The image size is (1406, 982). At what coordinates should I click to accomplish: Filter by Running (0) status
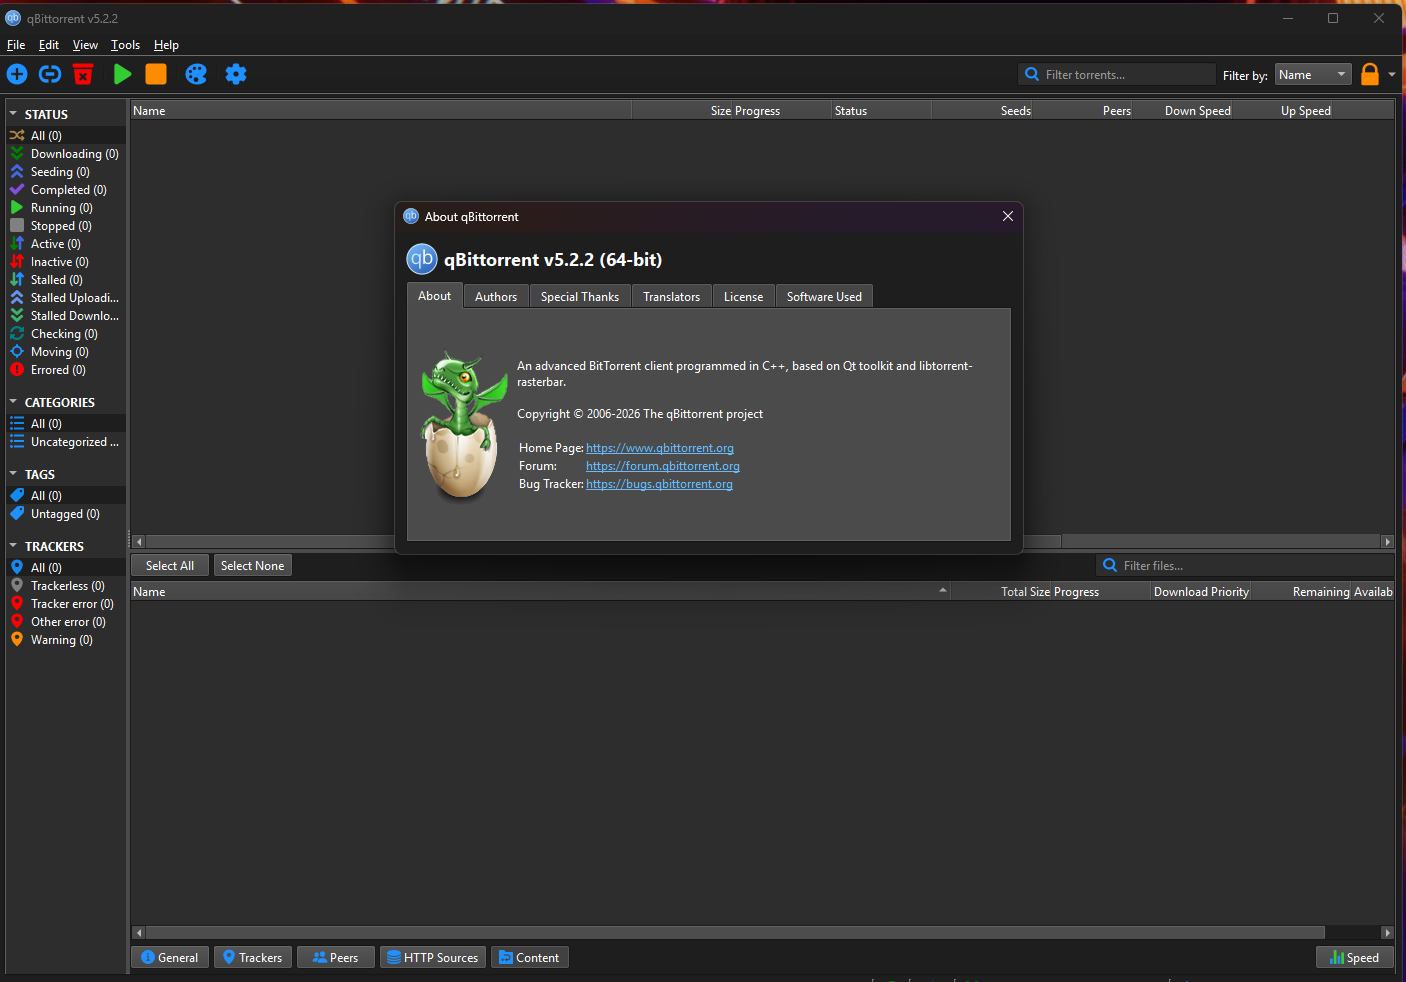click(x=66, y=208)
